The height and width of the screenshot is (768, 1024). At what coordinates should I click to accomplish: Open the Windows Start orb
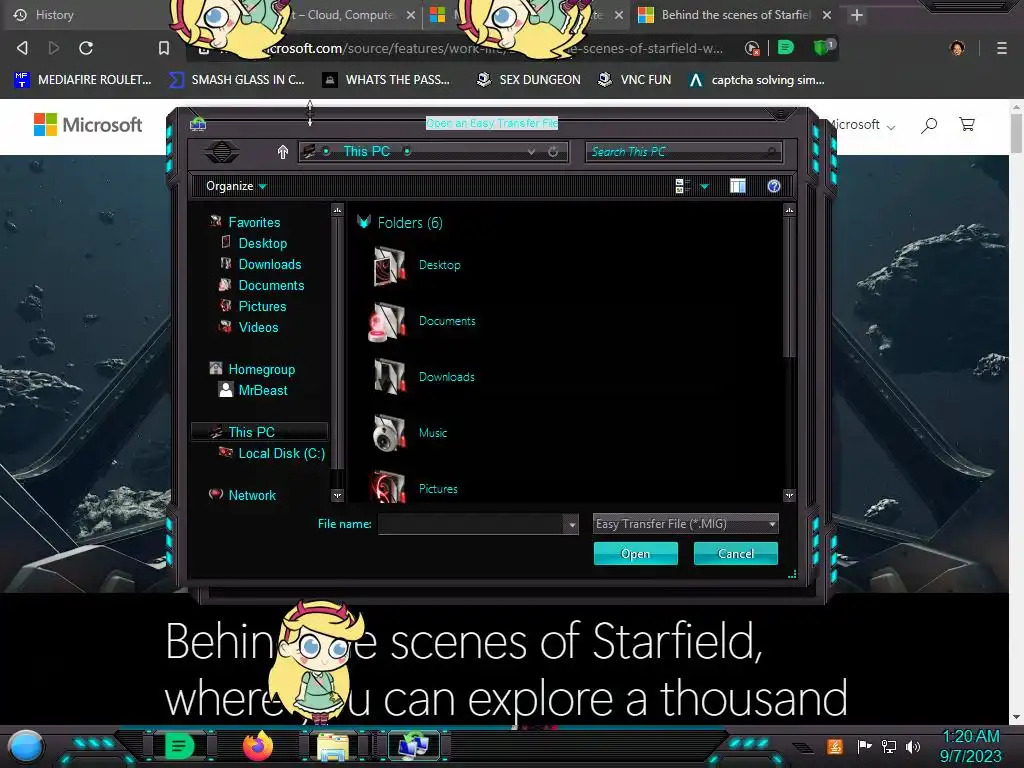[26, 746]
